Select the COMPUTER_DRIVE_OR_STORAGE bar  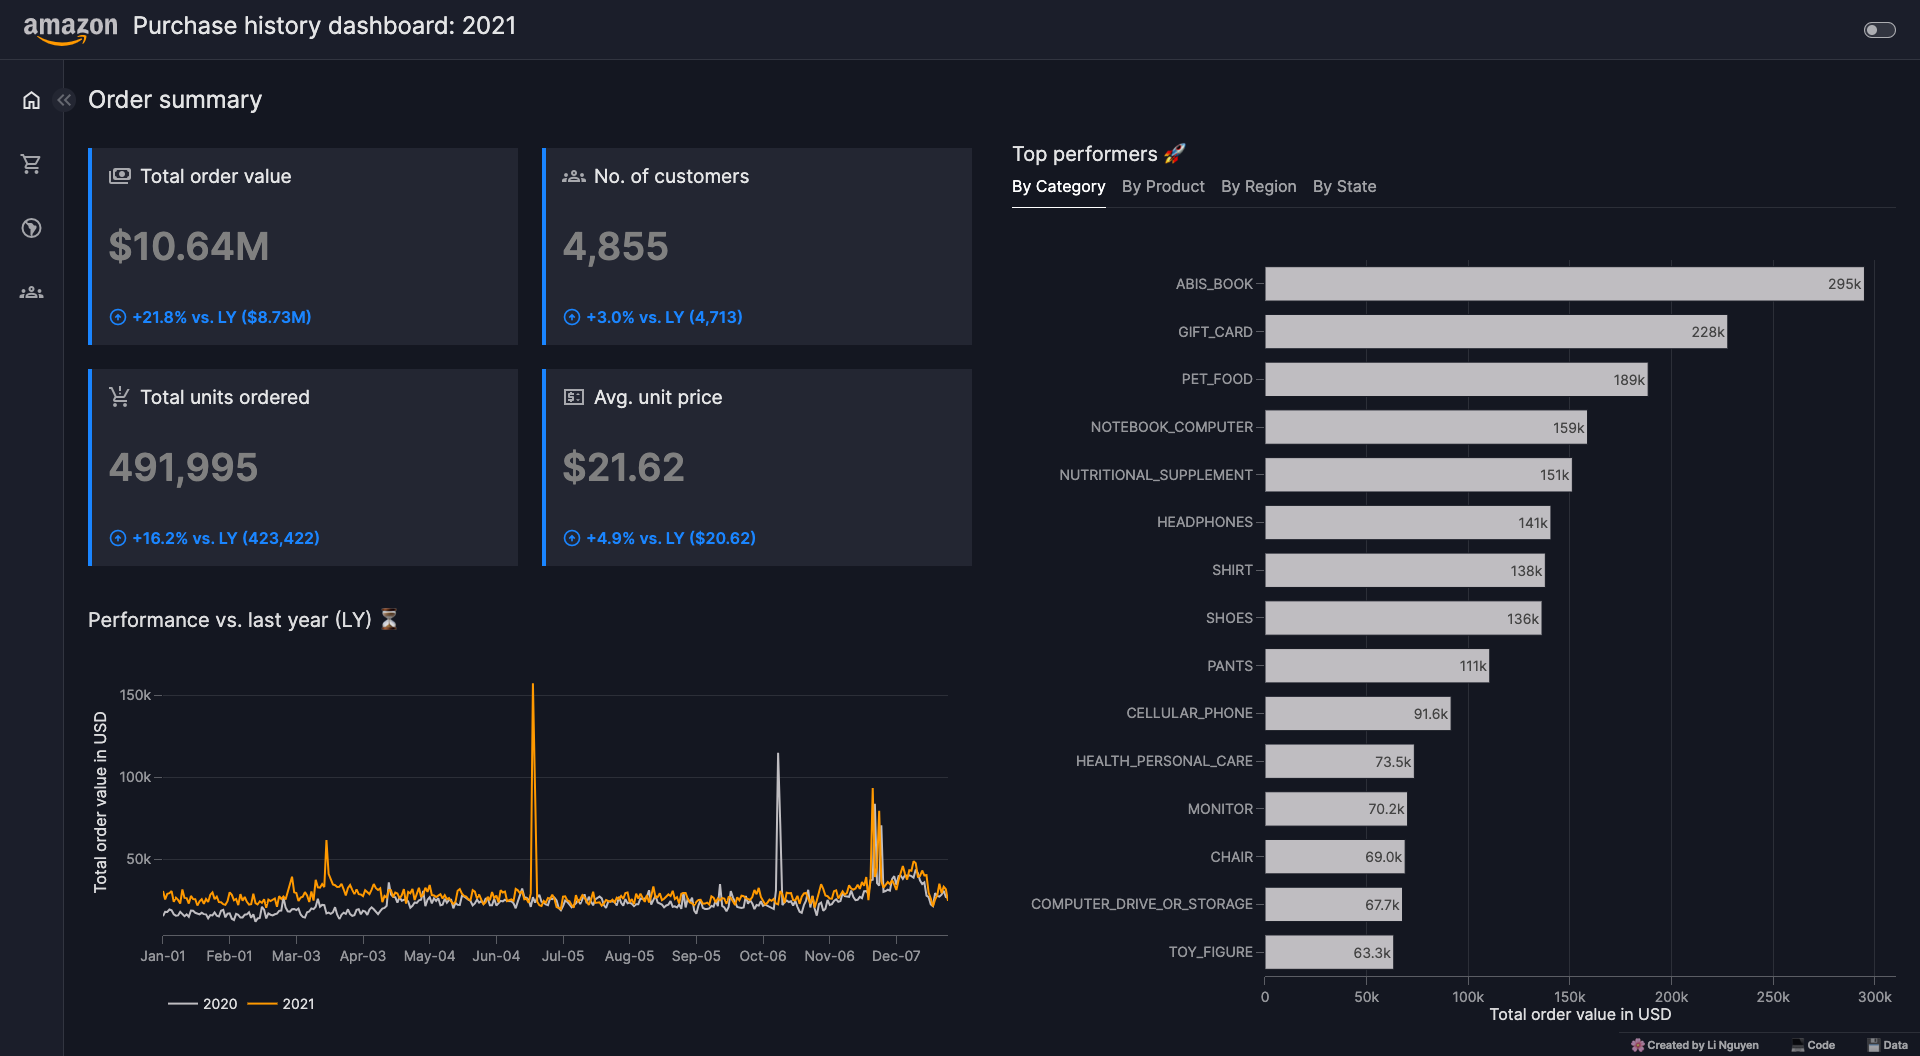[1333, 905]
